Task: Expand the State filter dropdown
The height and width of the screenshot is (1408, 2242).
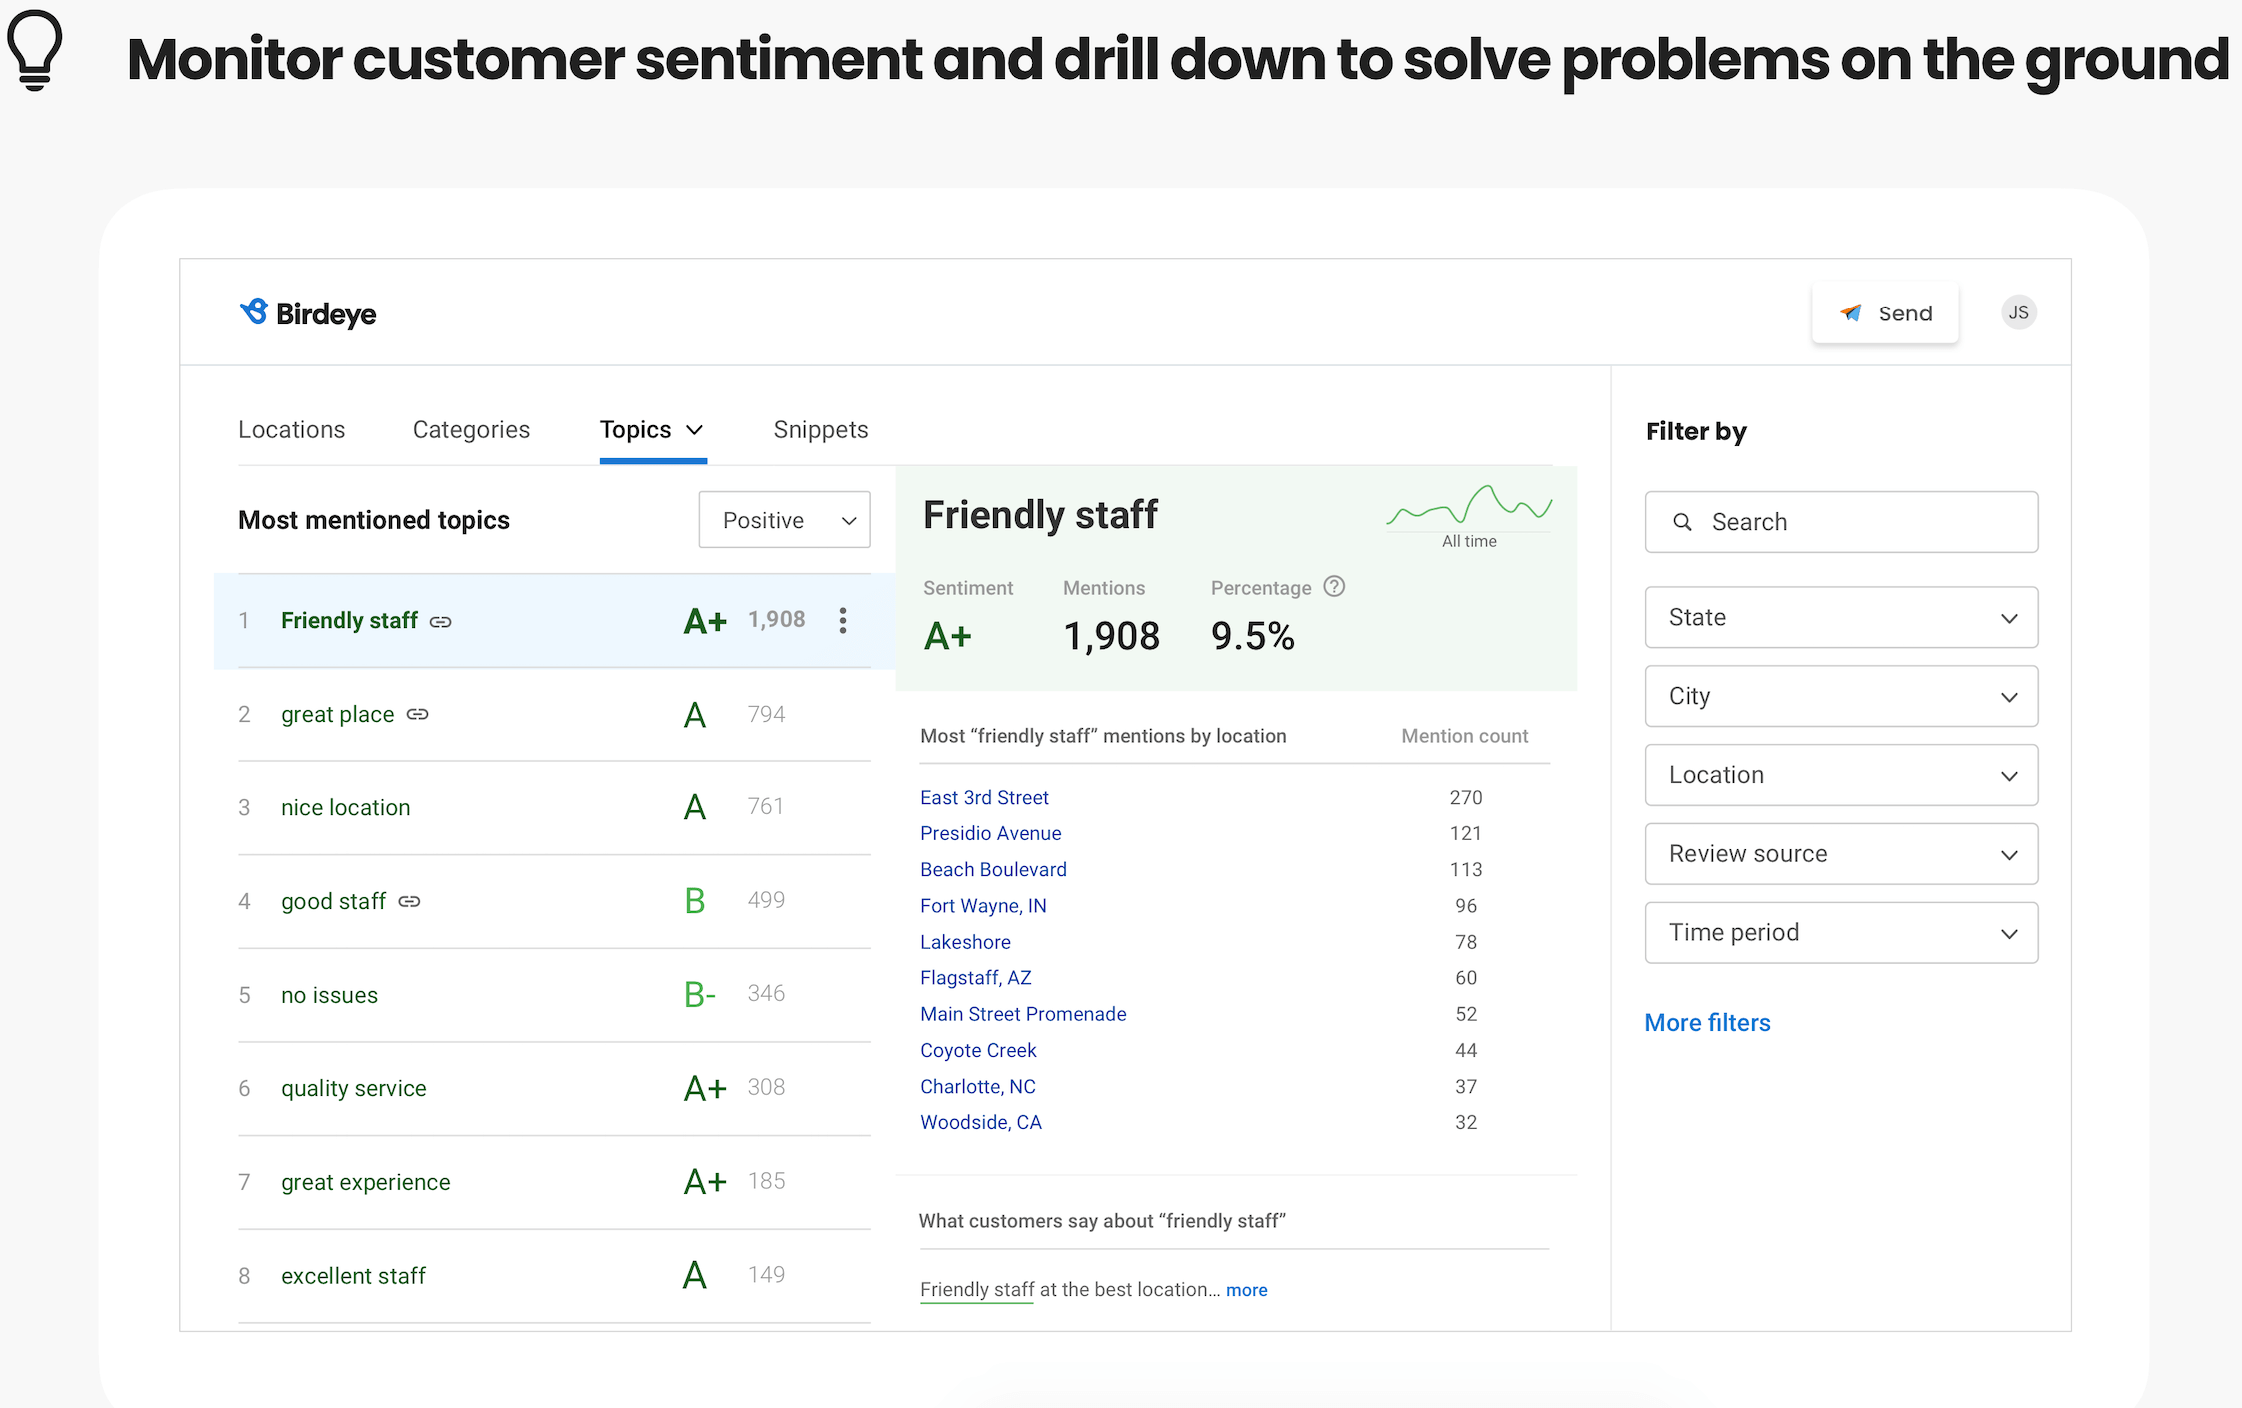Action: coord(1841,617)
